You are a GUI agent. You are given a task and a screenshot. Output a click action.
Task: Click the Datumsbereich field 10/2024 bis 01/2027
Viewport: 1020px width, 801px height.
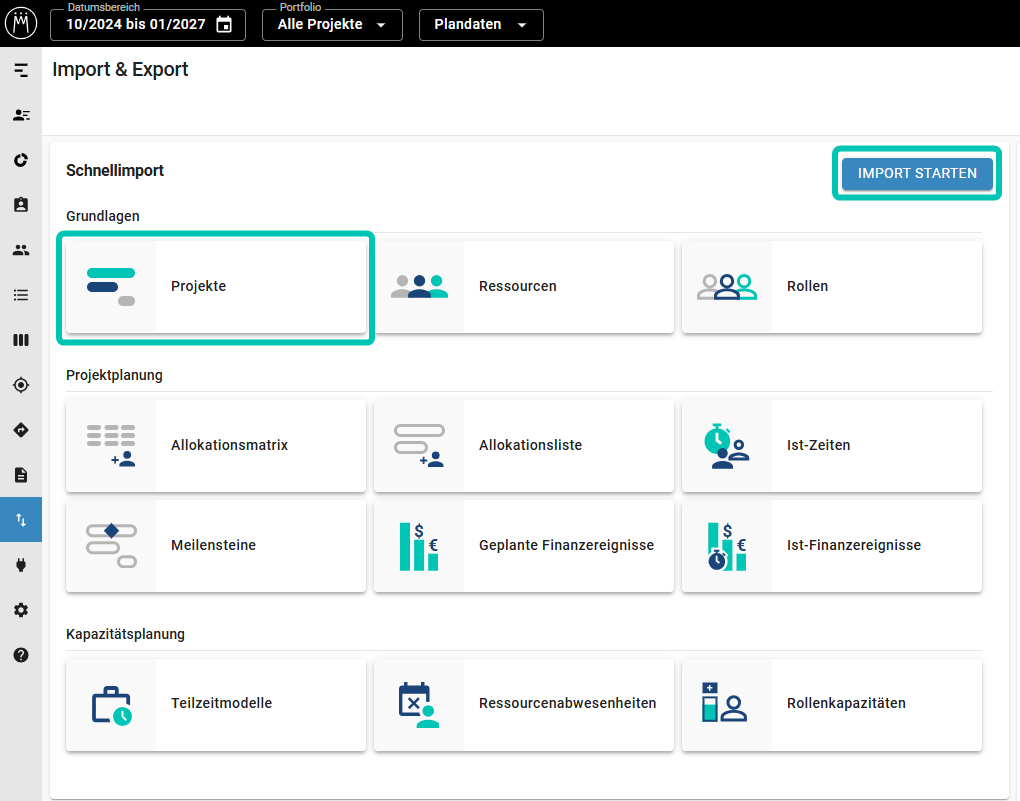click(x=148, y=25)
